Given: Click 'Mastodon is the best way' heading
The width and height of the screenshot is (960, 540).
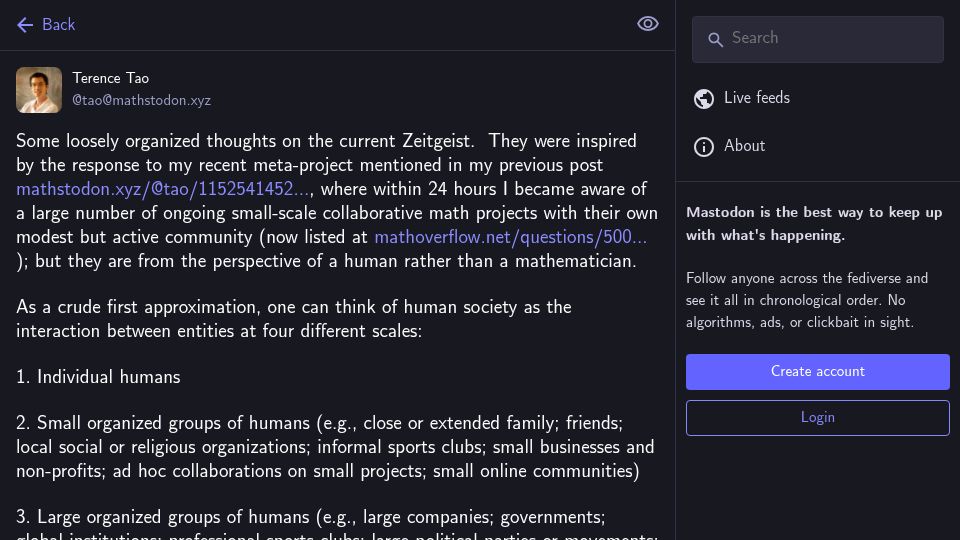Looking at the screenshot, I should pos(814,223).
